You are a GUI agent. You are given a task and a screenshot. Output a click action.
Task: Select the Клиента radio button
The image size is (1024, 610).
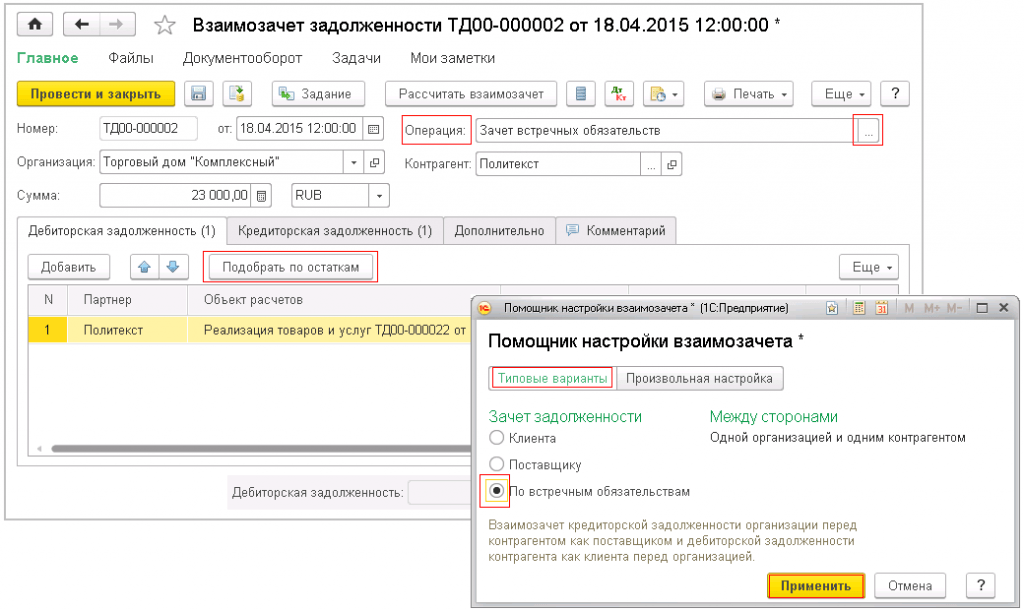tap(496, 438)
